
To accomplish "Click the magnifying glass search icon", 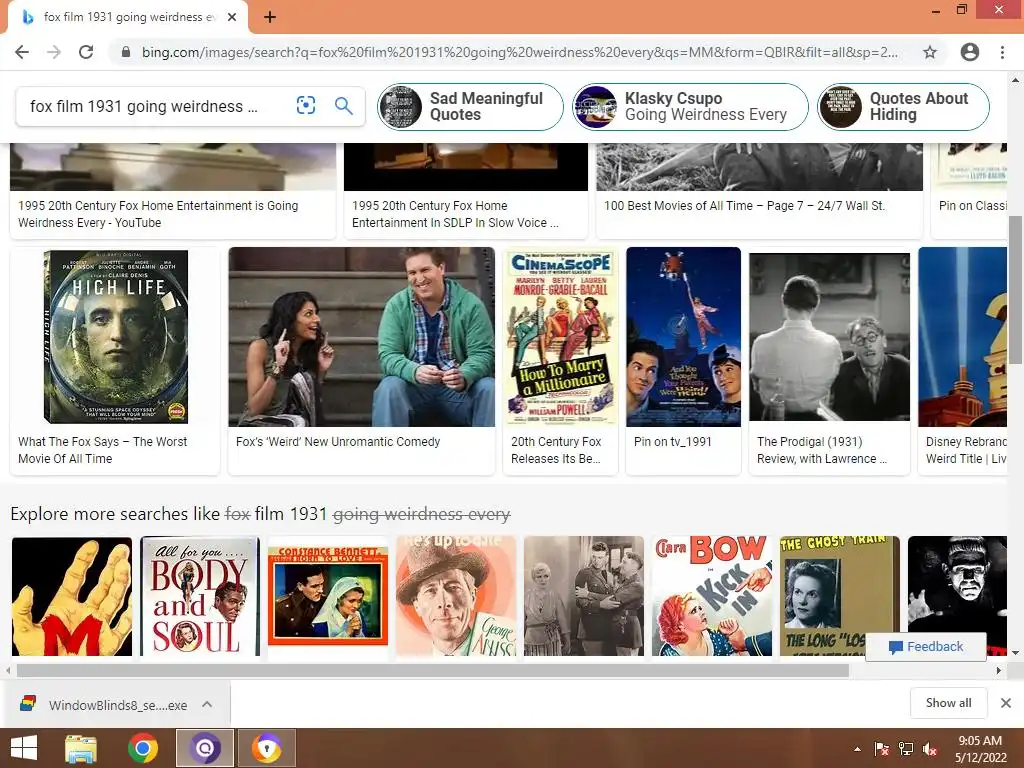I will pos(344,105).
